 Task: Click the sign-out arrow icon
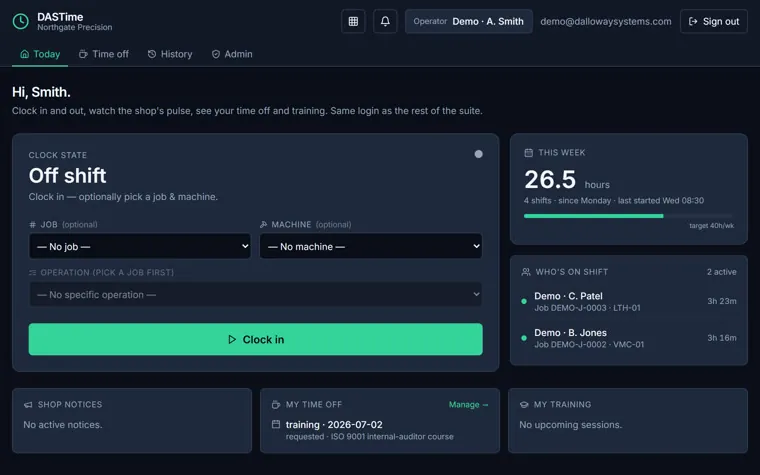point(693,21)
